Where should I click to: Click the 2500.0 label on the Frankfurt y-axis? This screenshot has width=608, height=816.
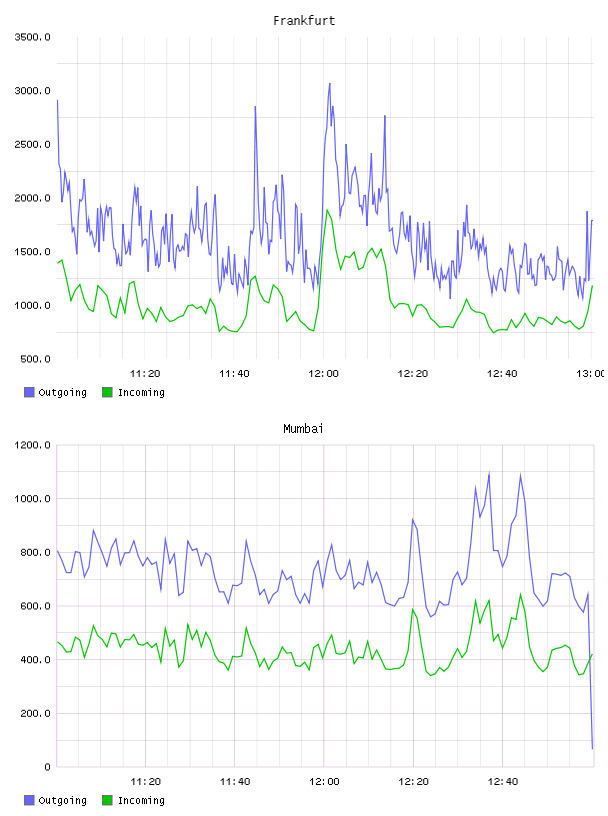coord(32,144)
